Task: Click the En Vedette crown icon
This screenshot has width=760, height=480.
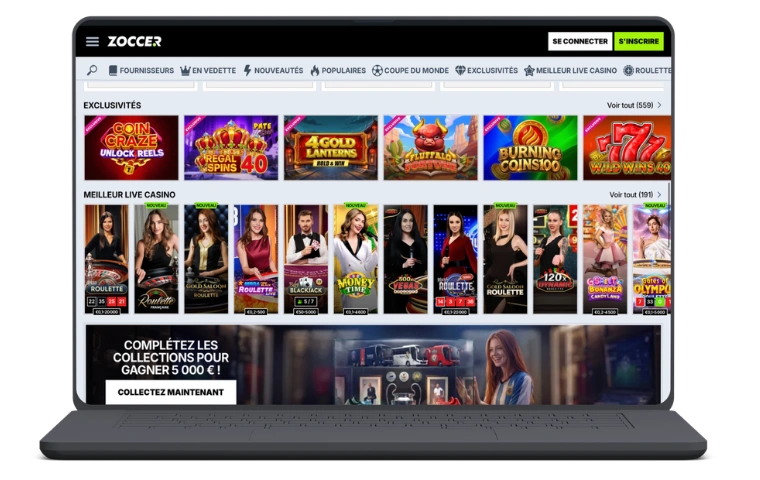Action: tap(185, 70)
